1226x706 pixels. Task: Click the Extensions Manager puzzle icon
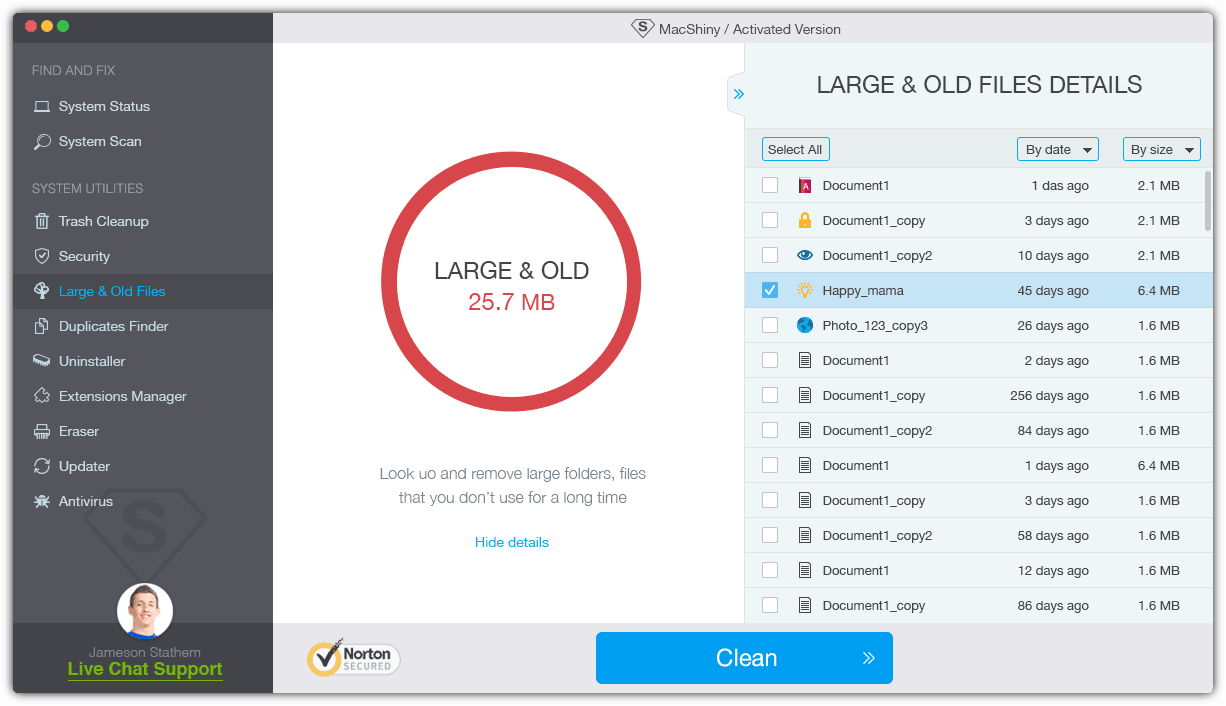point(42,396)
